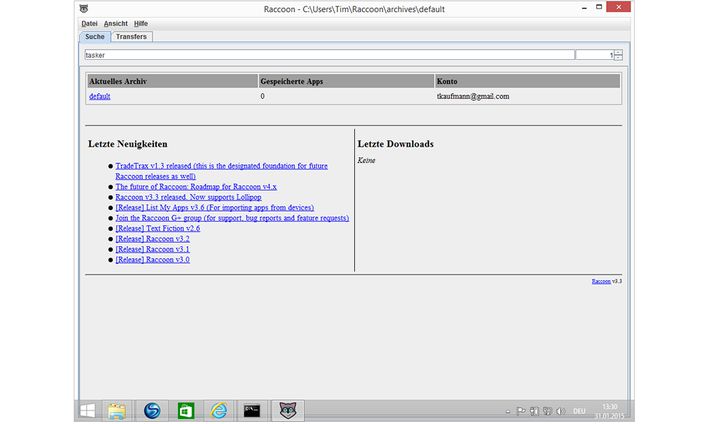This screenshot has height=424, width=708.
Task: Click the Raccoon app icon in title bar
Action: pos(84,9)
